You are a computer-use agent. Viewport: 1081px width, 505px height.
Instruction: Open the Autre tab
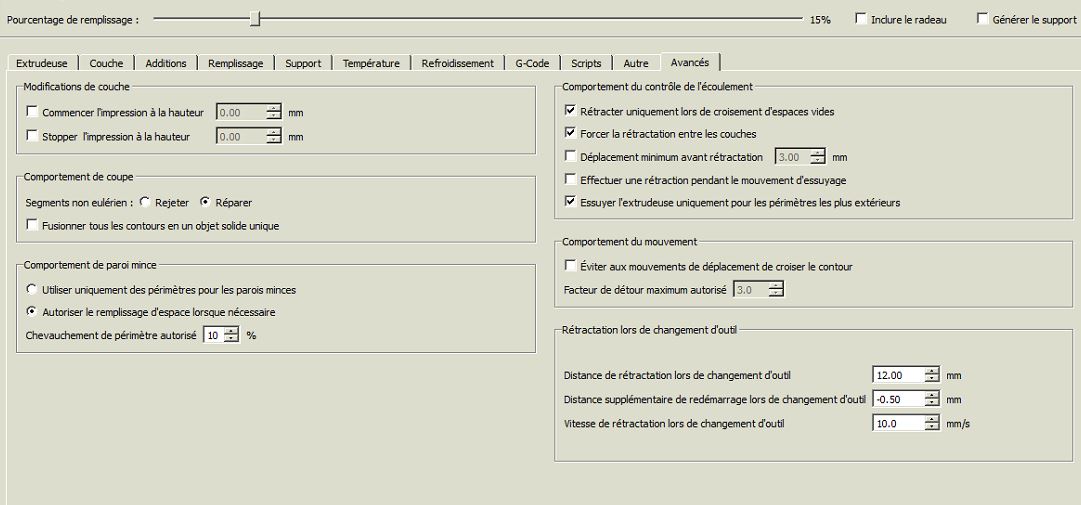pos(636,63)
